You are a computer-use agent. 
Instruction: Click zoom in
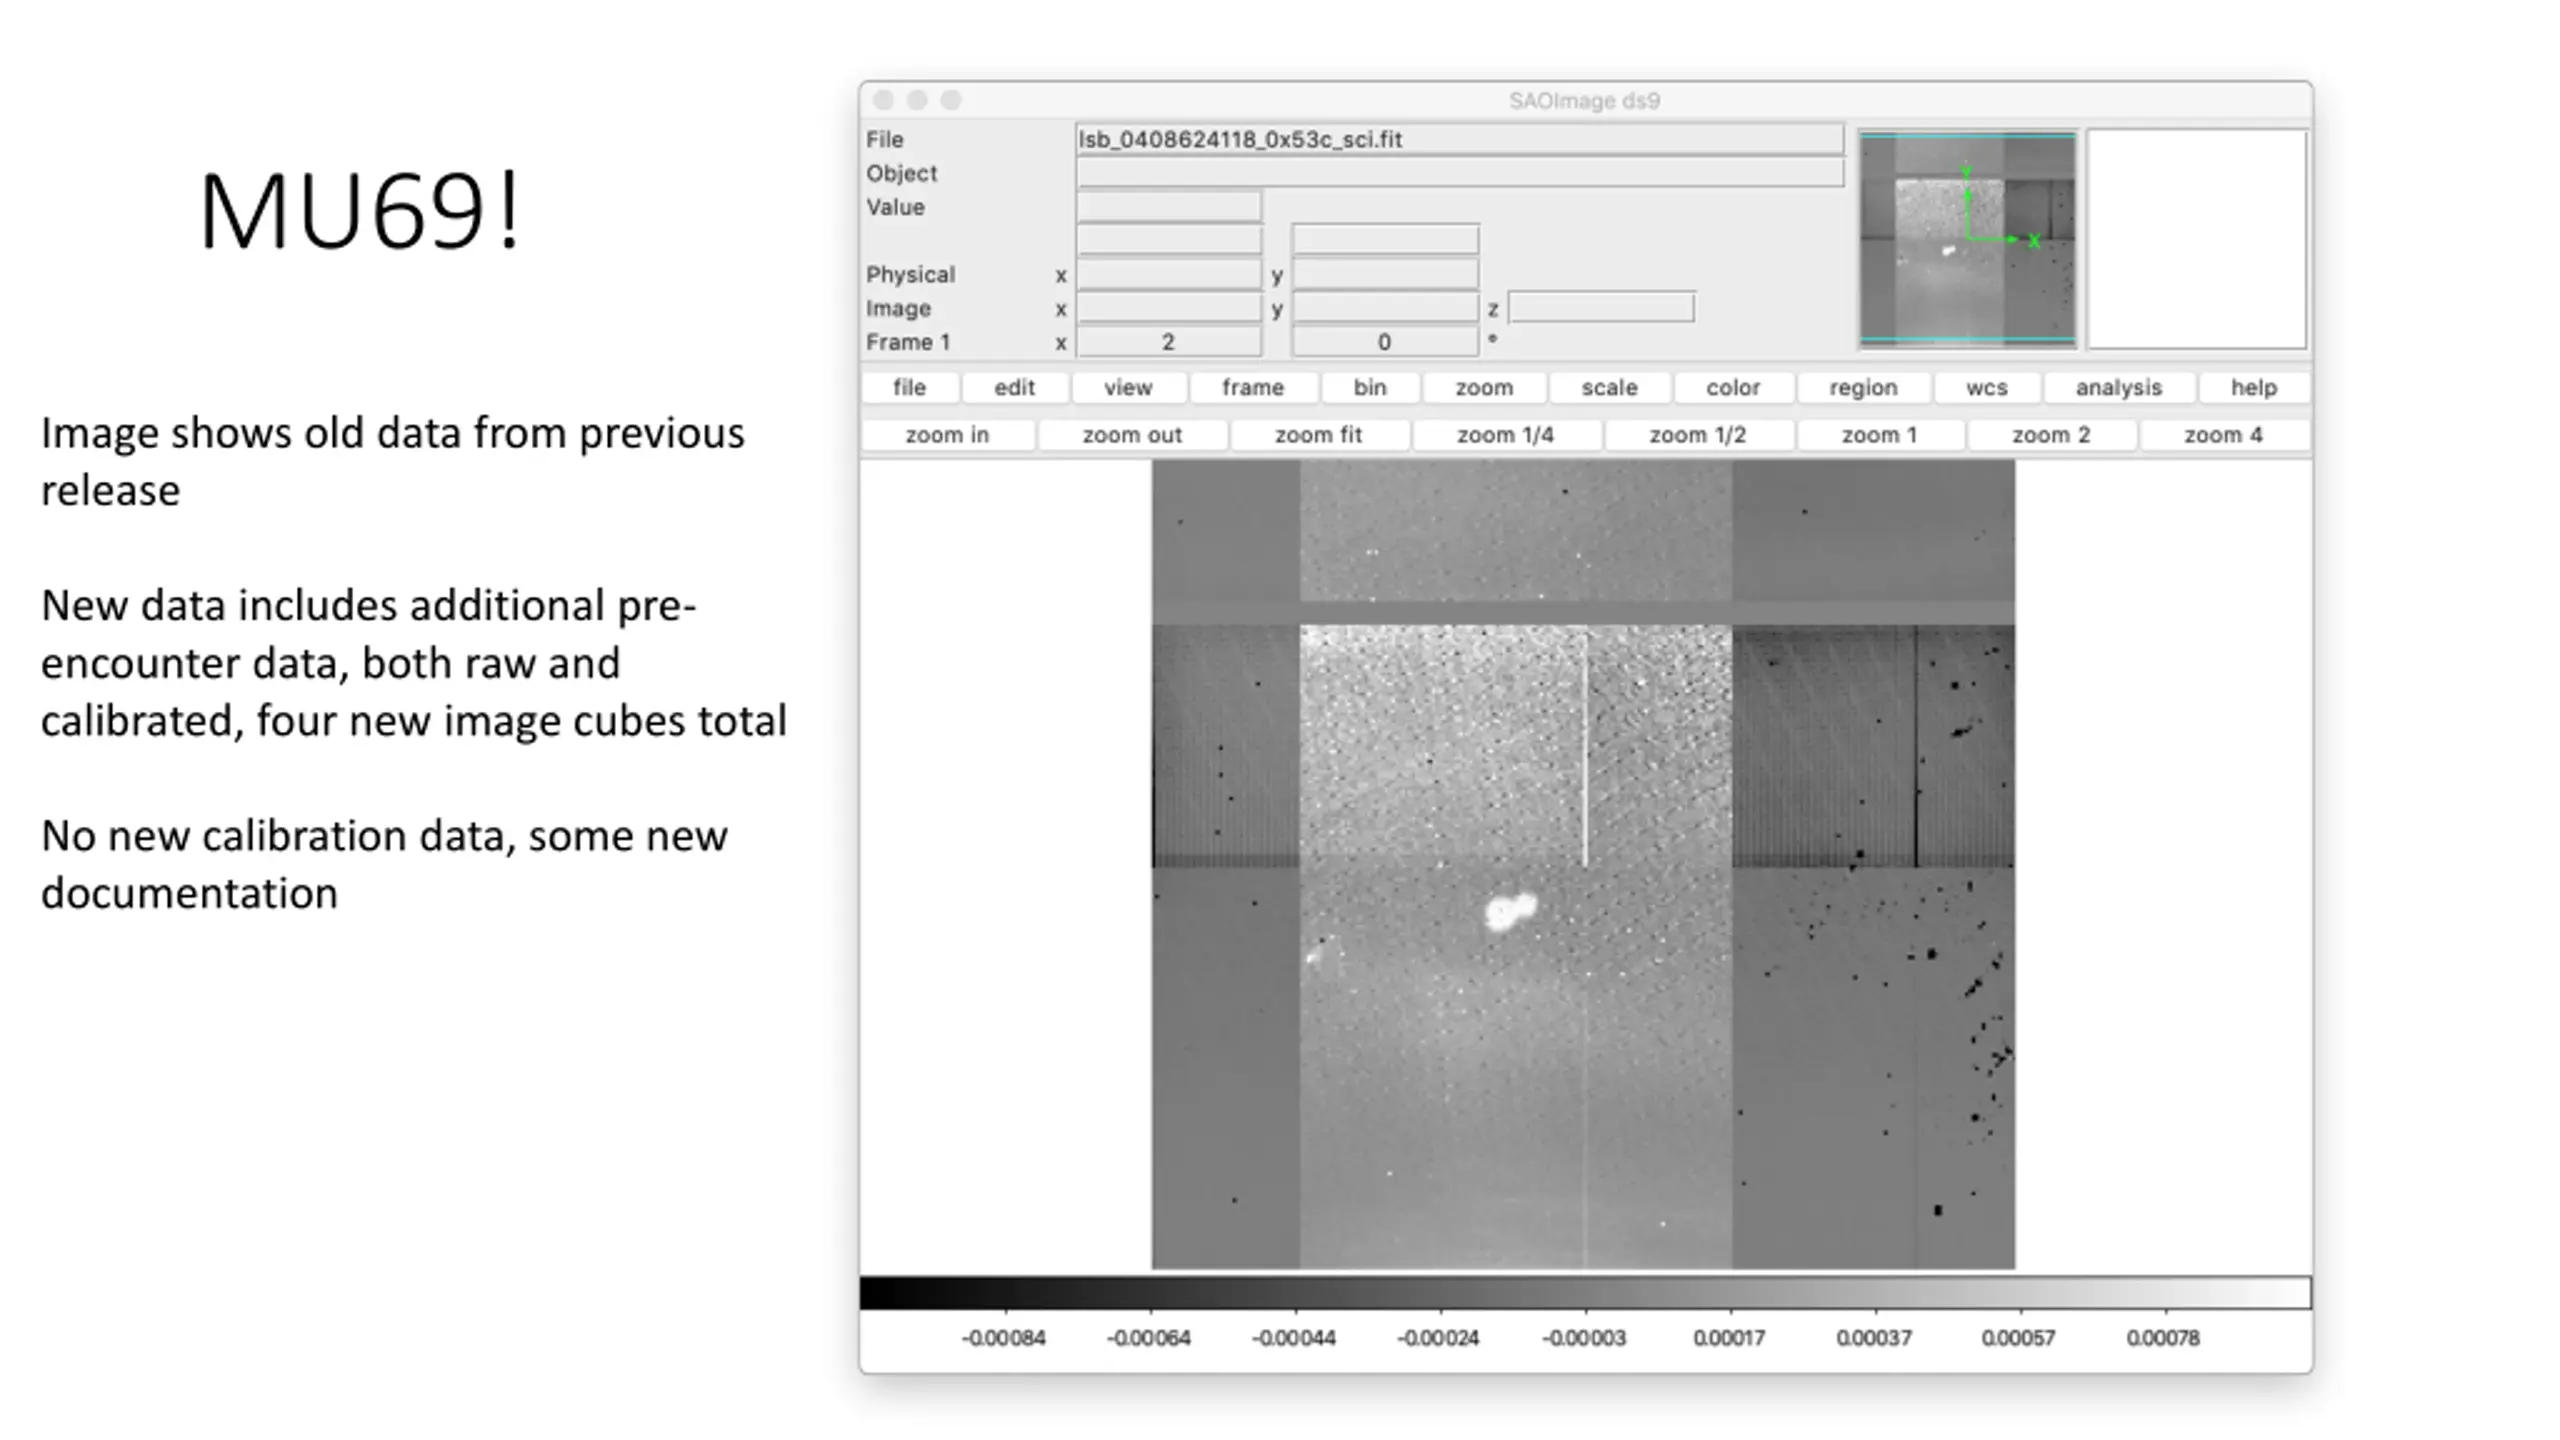click(947, 435)
